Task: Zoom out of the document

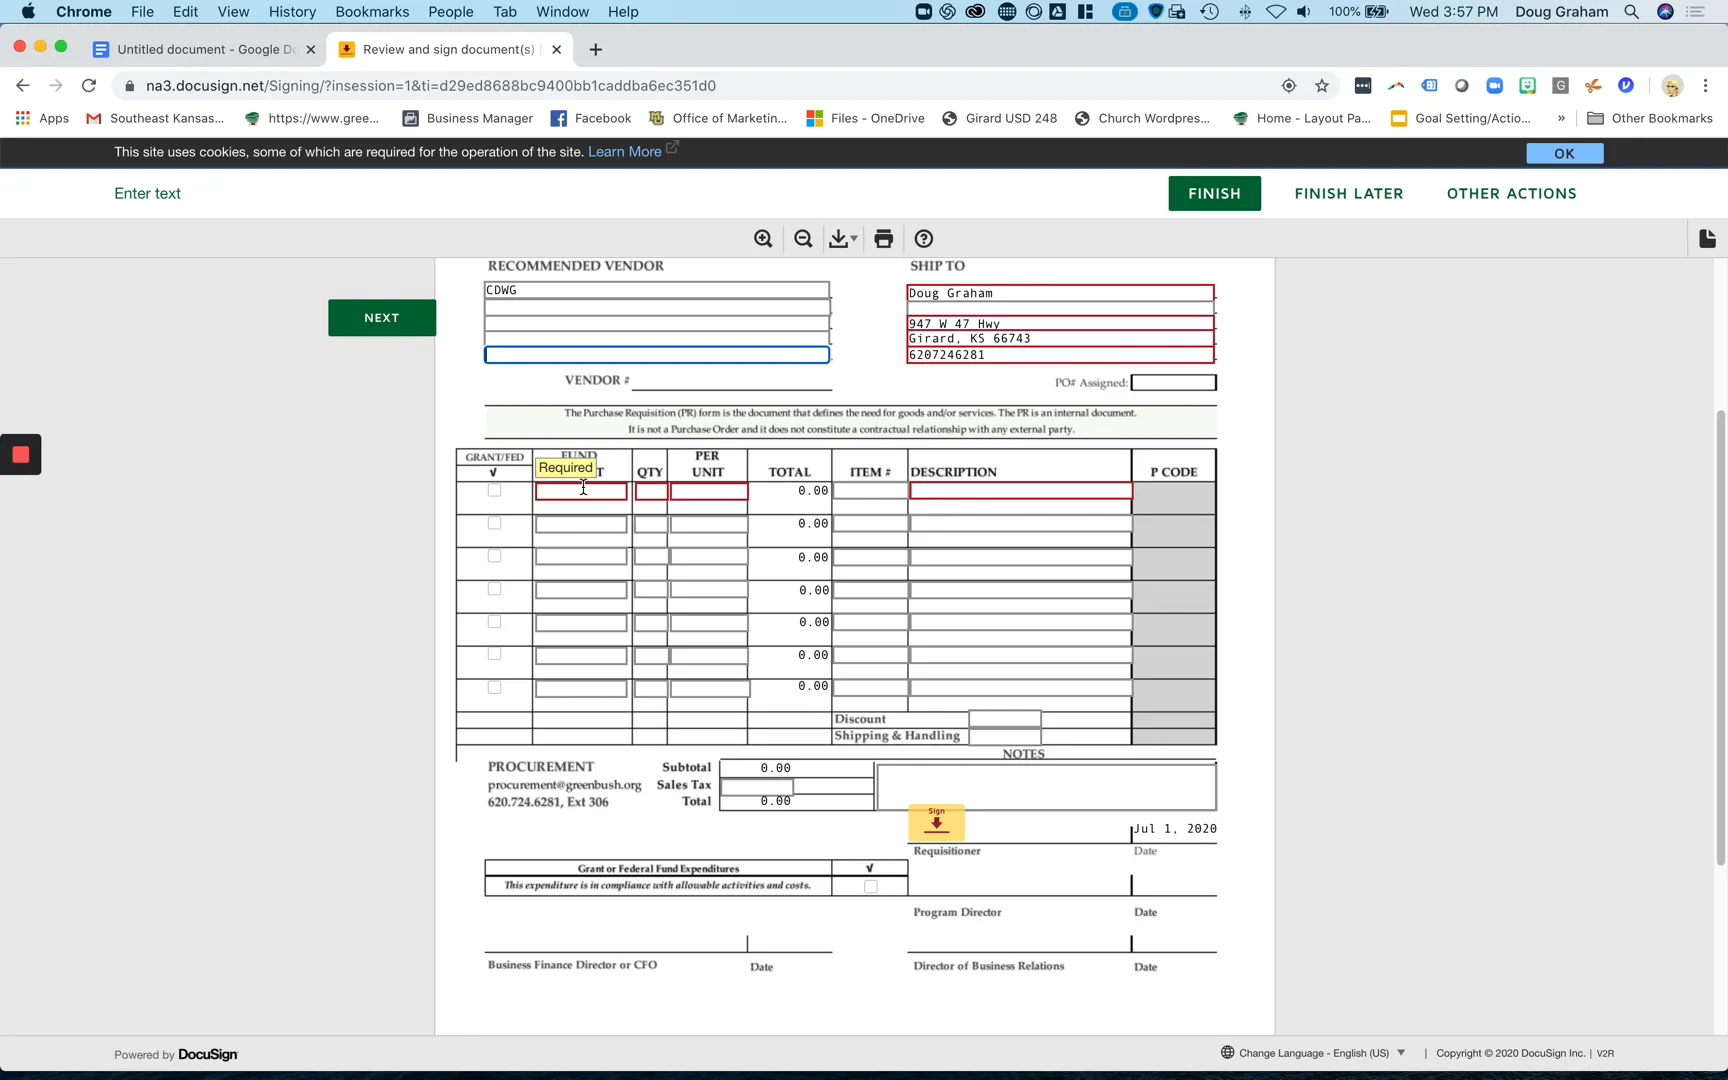Action: (x=803, y=238)
